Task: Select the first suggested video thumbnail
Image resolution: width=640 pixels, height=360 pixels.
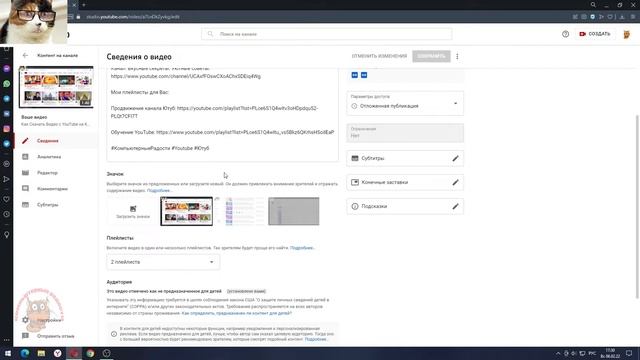Action: point(187,211)
